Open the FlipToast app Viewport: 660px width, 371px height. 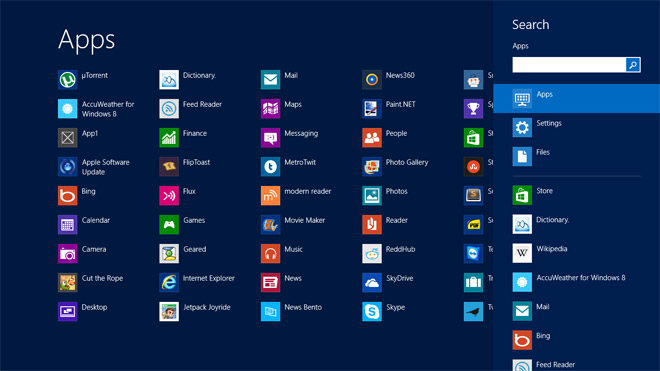tap(169, 167)
